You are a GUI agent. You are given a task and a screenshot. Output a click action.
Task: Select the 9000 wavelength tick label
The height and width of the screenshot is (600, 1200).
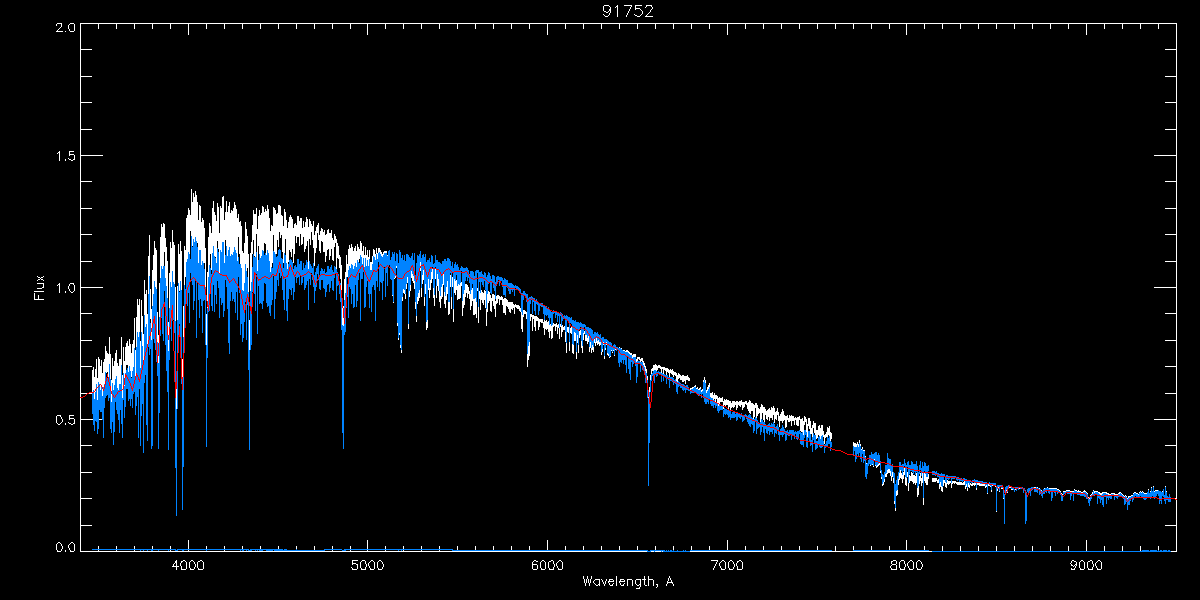point(1087,565)
